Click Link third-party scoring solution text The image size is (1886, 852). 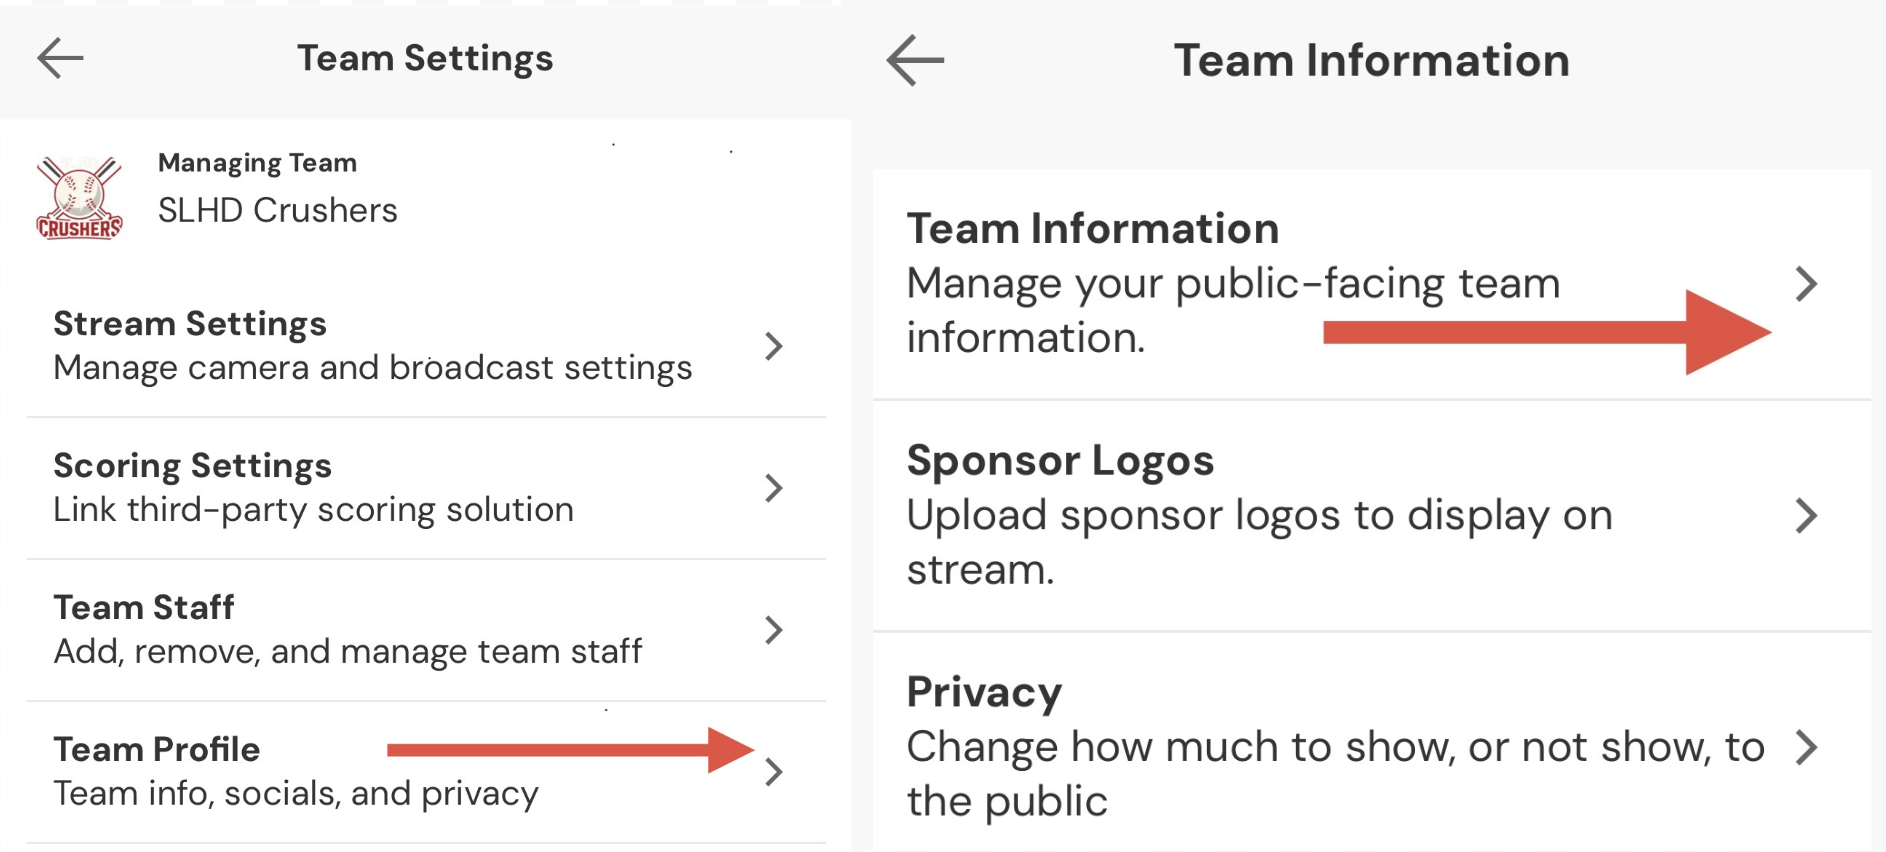click(x=313, y=510)
